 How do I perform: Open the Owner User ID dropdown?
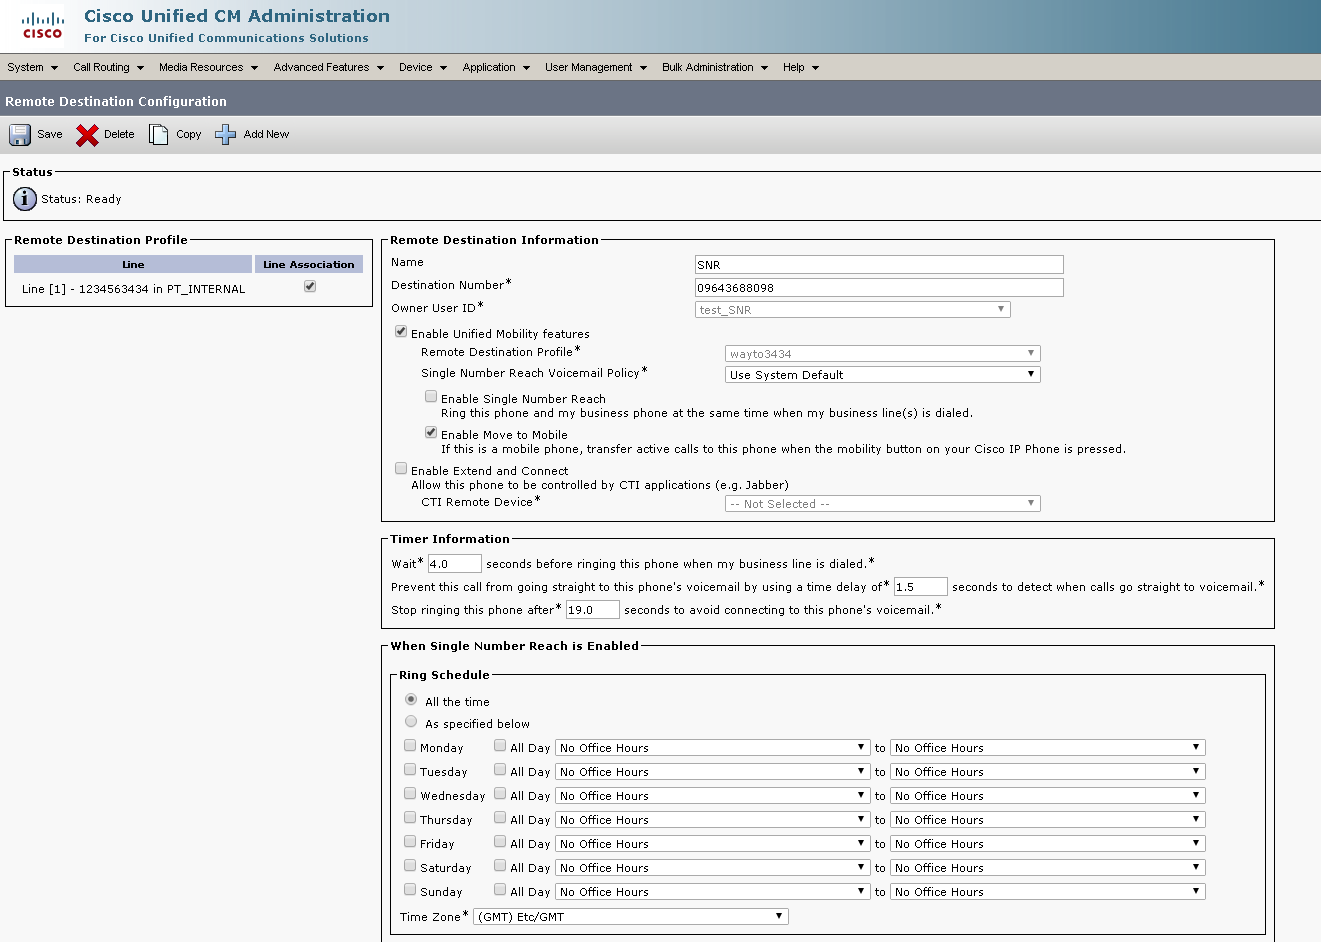pos(853,310)
